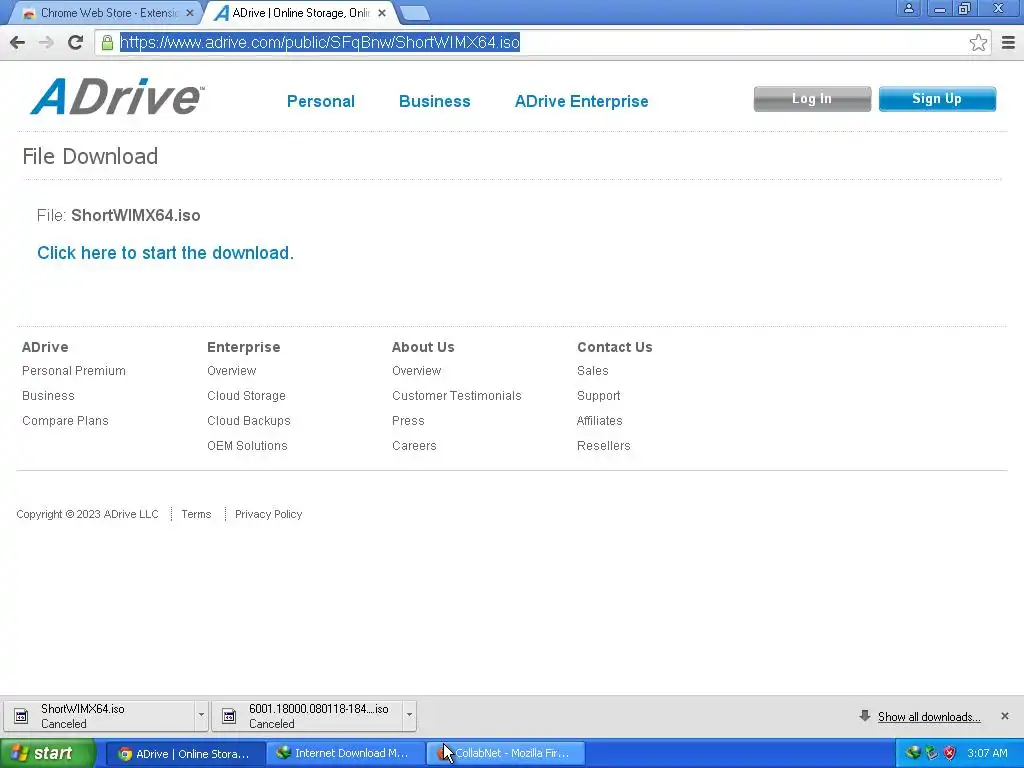Click the green padlock security icon
The image size is (1024, 768).
click(x=107, y=42)
